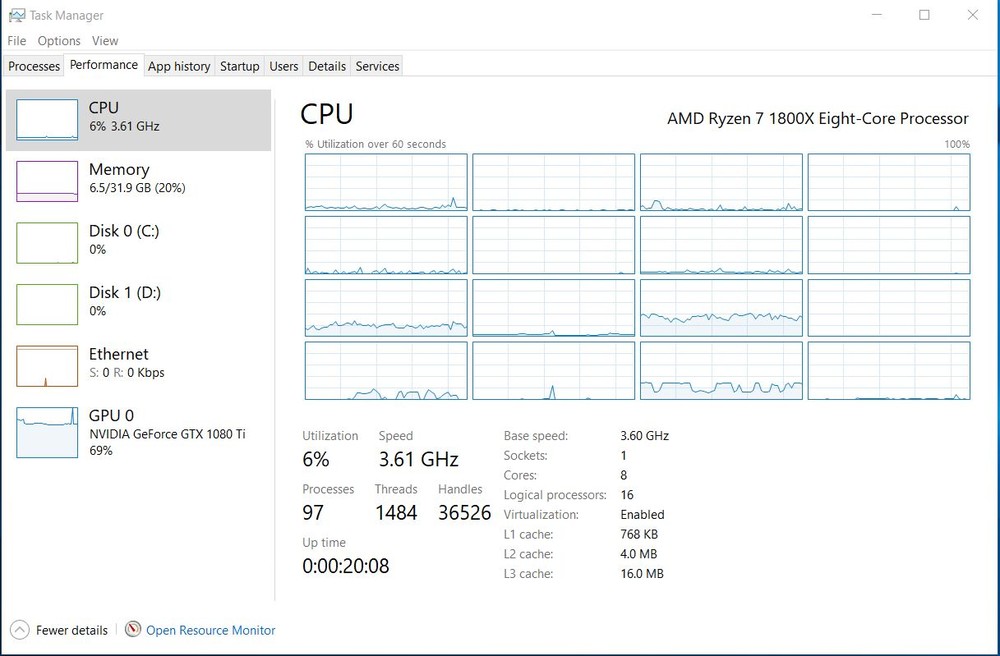Open the File menu
Viewport: 1000px width, 656px height.
click(16, 41)
